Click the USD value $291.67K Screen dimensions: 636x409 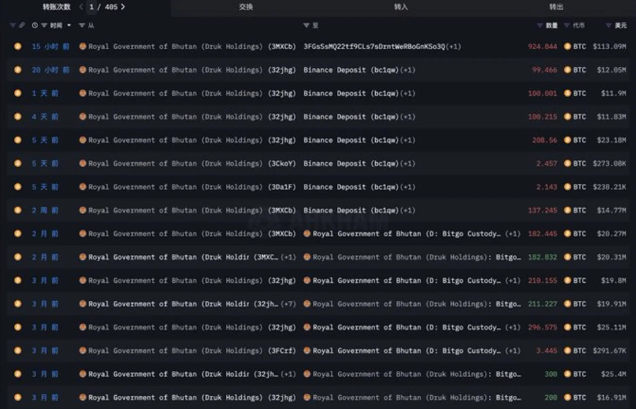pyautogui.click(x=609, y=351)
